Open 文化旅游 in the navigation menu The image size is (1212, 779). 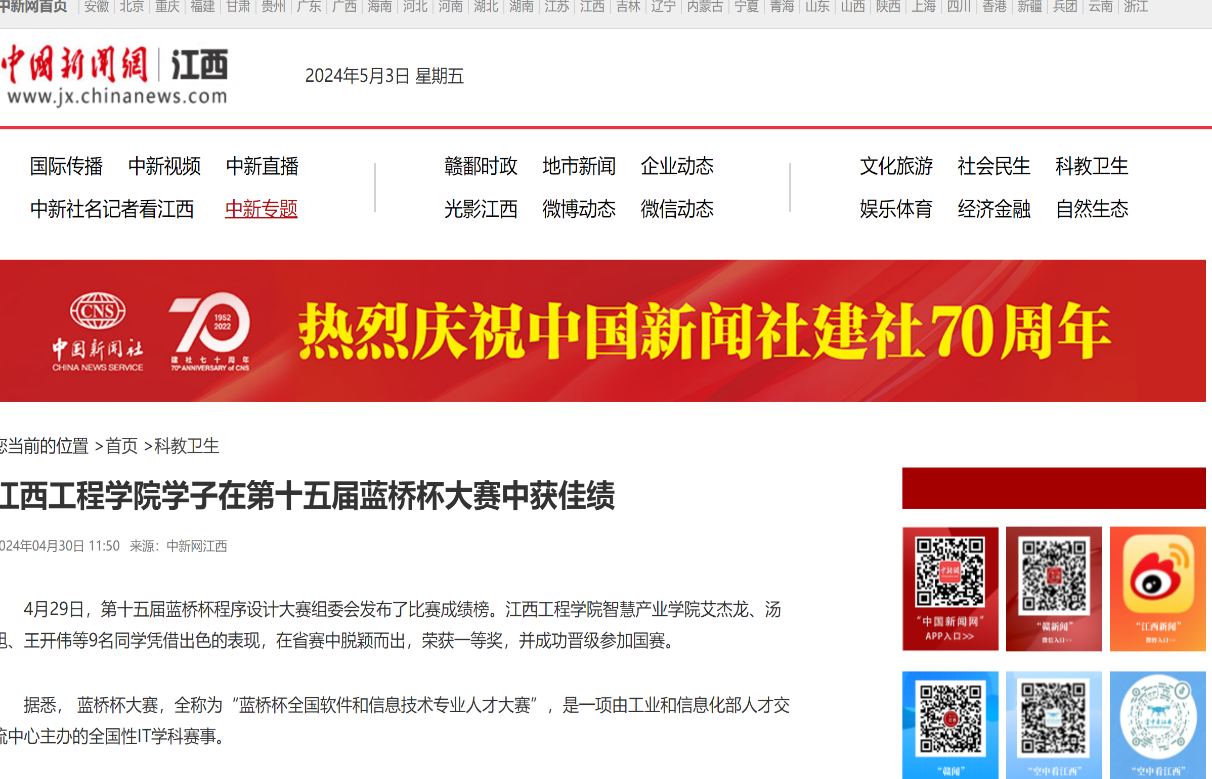click(x=896, y=166)
